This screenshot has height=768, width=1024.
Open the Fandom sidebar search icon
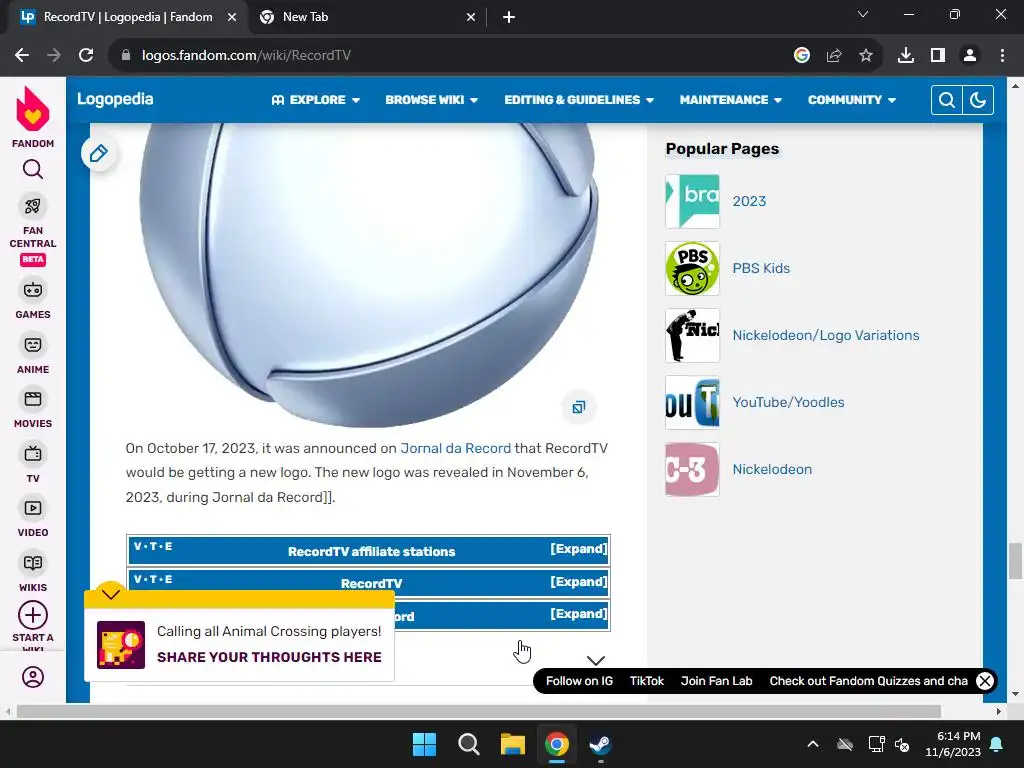pos(33,170)
